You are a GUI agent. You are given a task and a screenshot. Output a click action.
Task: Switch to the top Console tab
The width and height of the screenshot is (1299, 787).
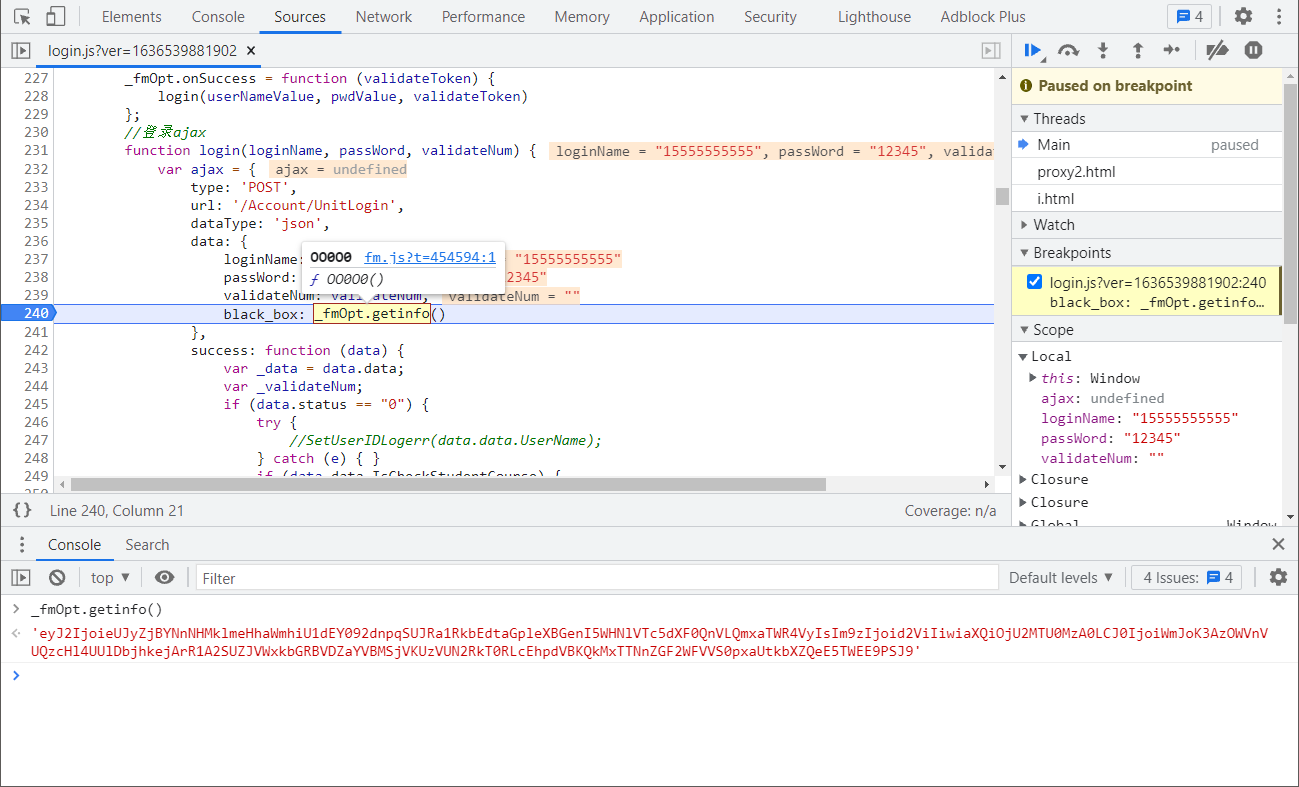[x=218, y=16]
